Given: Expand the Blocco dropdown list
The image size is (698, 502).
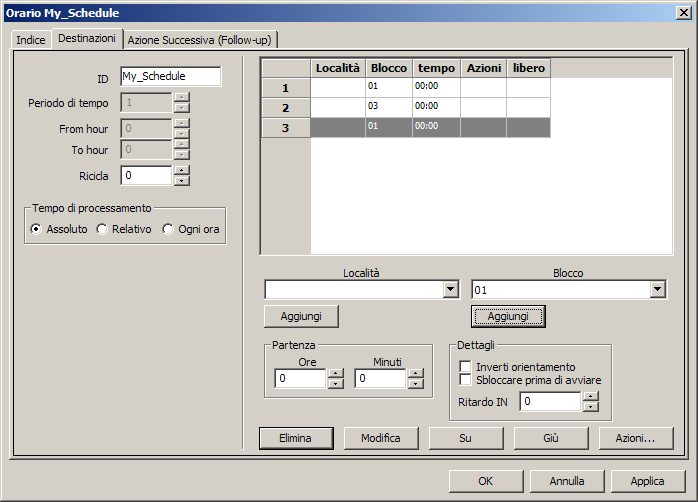Looking at the screenshot, I should click(x=657, y=290).
